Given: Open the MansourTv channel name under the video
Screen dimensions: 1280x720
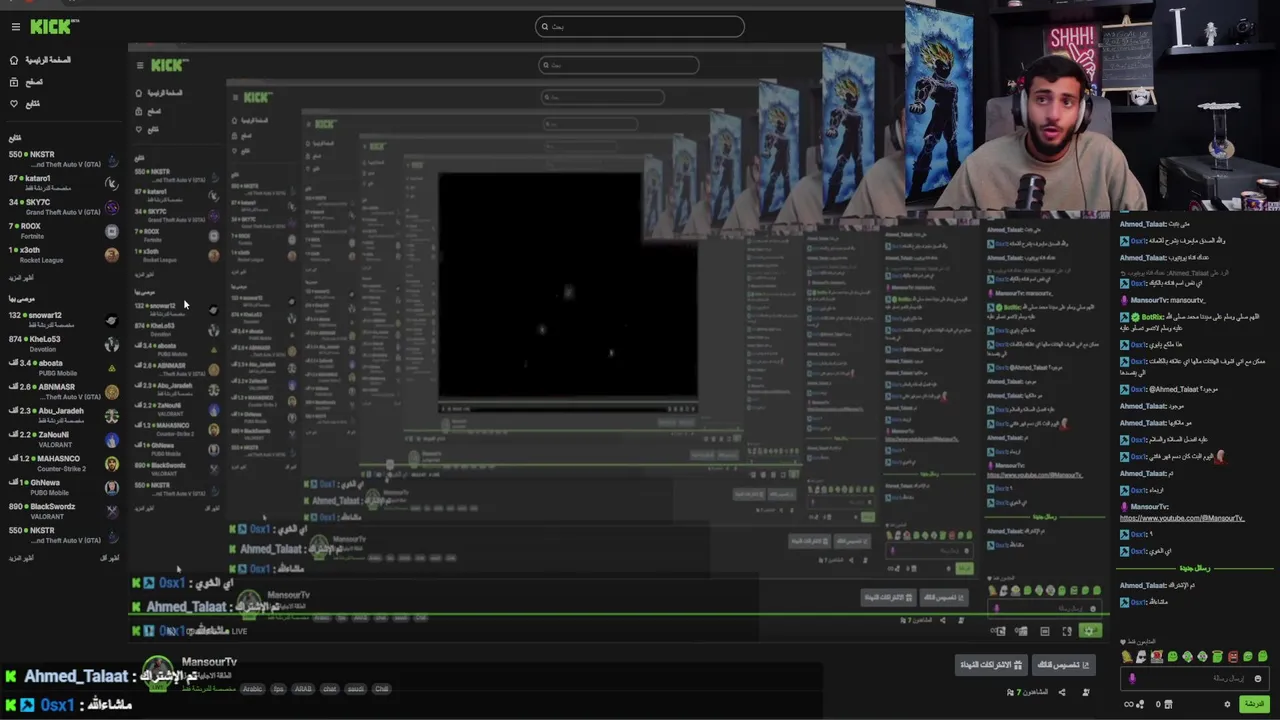Looking at the screenshot, I should (x=209, y=662).
